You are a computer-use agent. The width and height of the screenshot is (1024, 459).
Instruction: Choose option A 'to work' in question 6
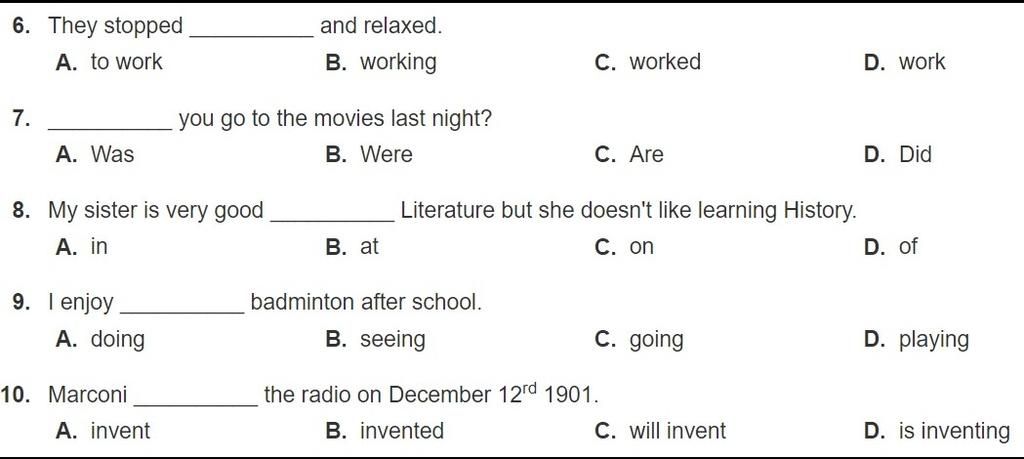point(110,63)
